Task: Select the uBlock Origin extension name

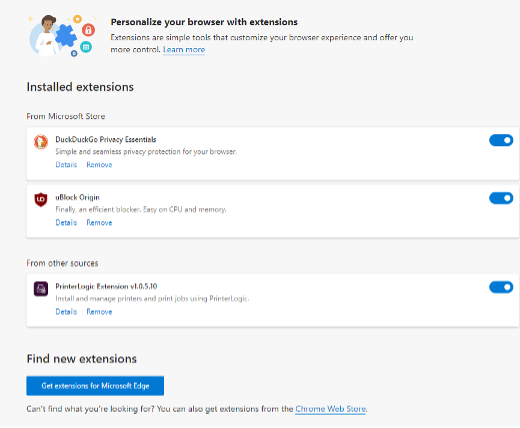Action: (77, 197)
